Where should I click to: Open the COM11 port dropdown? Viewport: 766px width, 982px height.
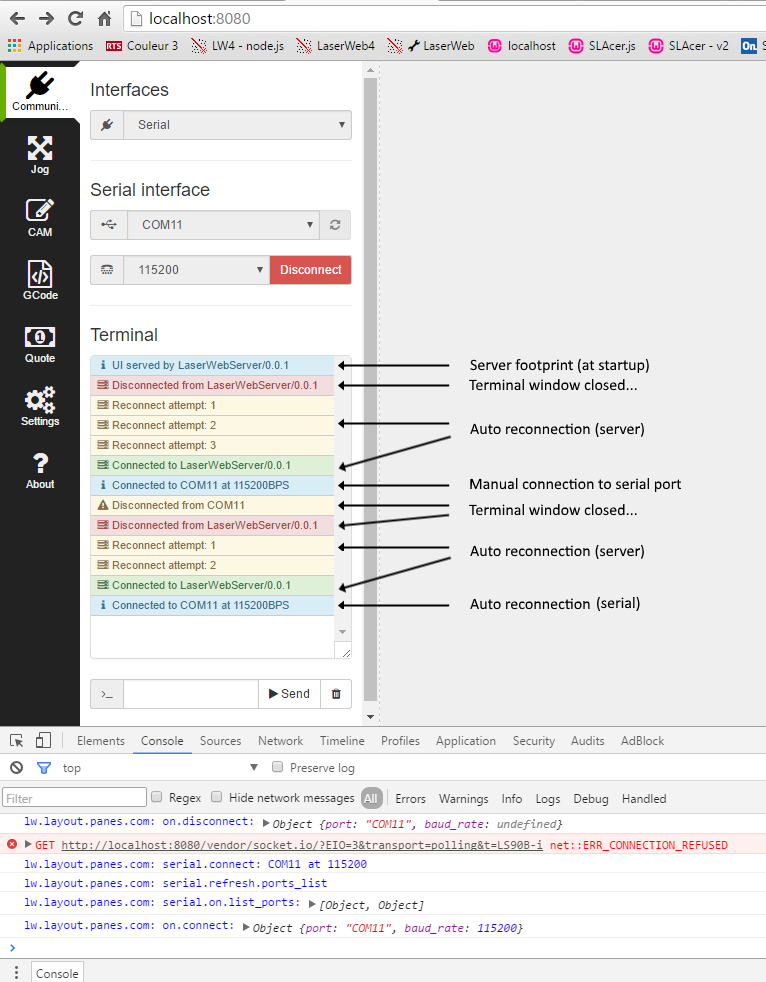click(x=224, y=225)
